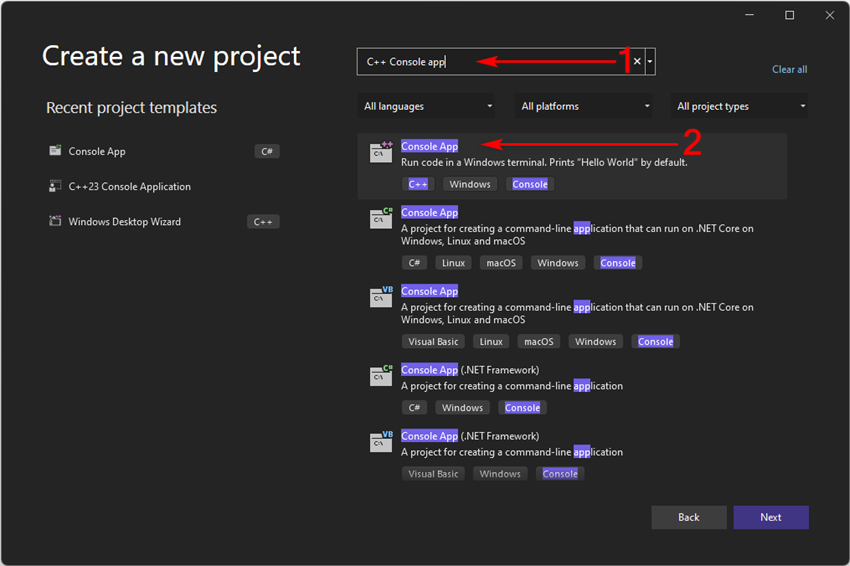850x566 pixels.
Task: Maximize the Create a new project window
Action: [789, 15]
